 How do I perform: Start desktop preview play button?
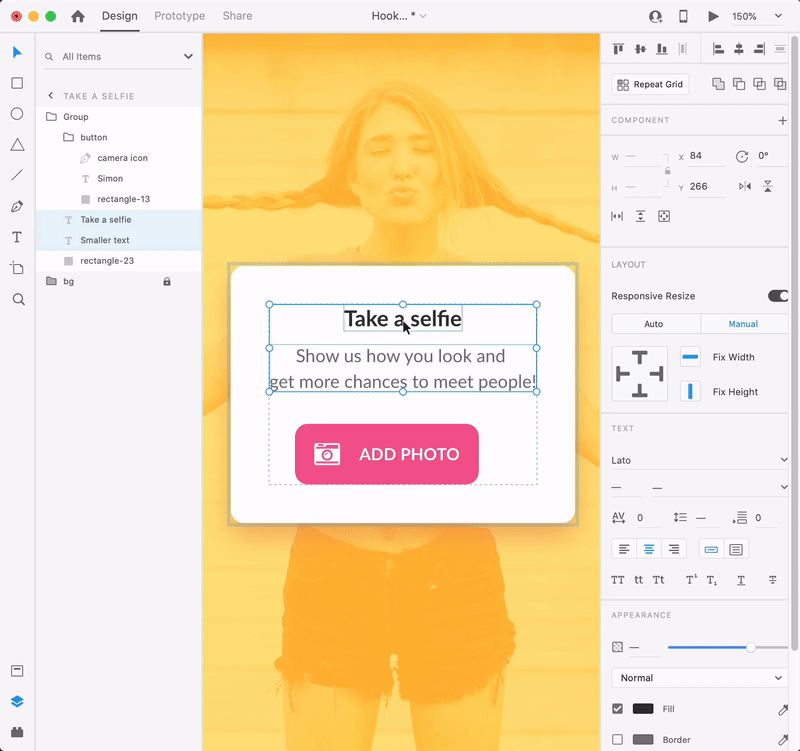click(713, 16)
